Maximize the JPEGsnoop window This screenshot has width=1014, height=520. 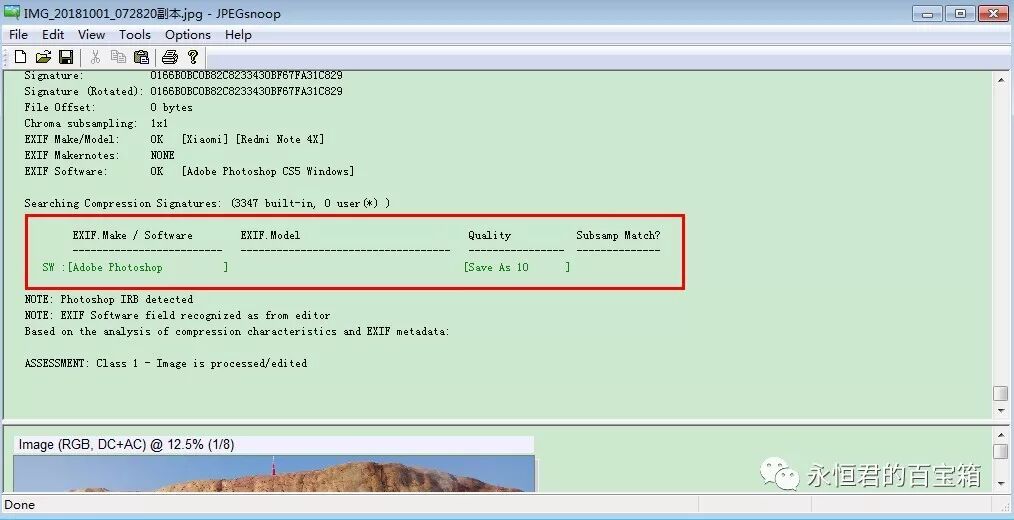960,14
